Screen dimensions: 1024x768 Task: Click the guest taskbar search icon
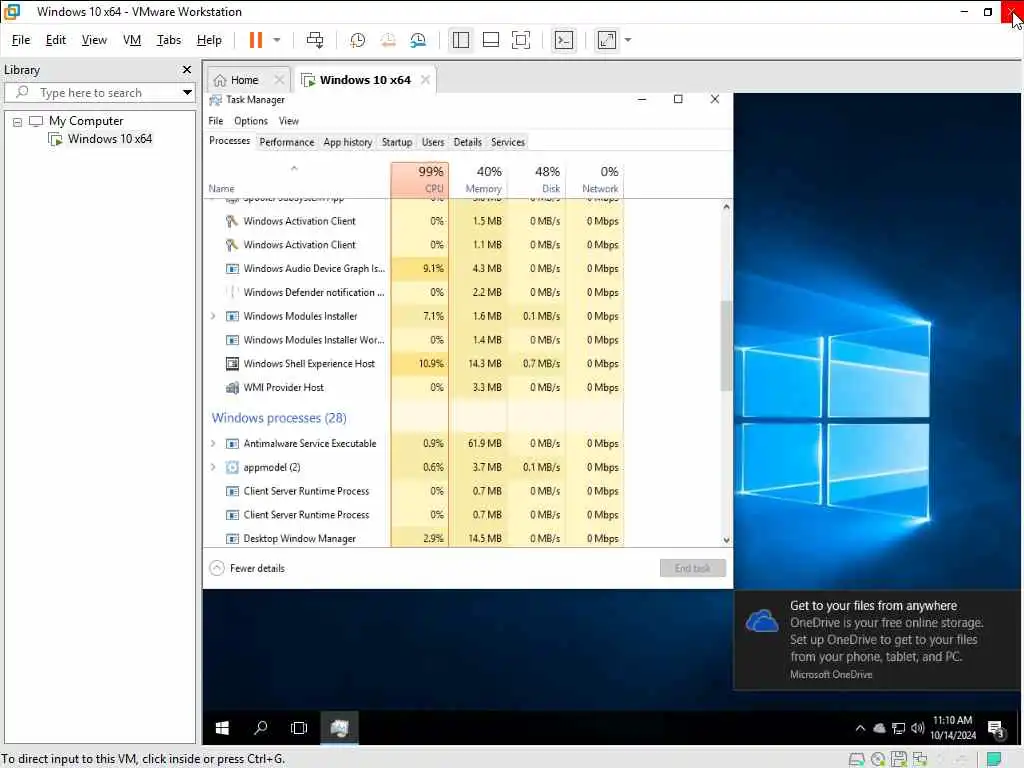tap(261, 728)
